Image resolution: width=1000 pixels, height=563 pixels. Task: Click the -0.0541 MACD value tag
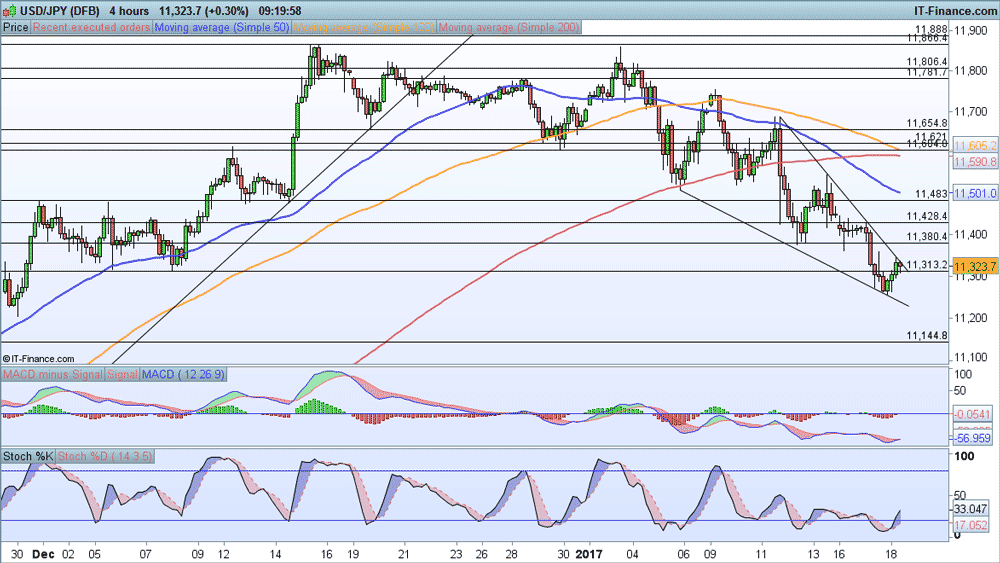click(974, 414)
